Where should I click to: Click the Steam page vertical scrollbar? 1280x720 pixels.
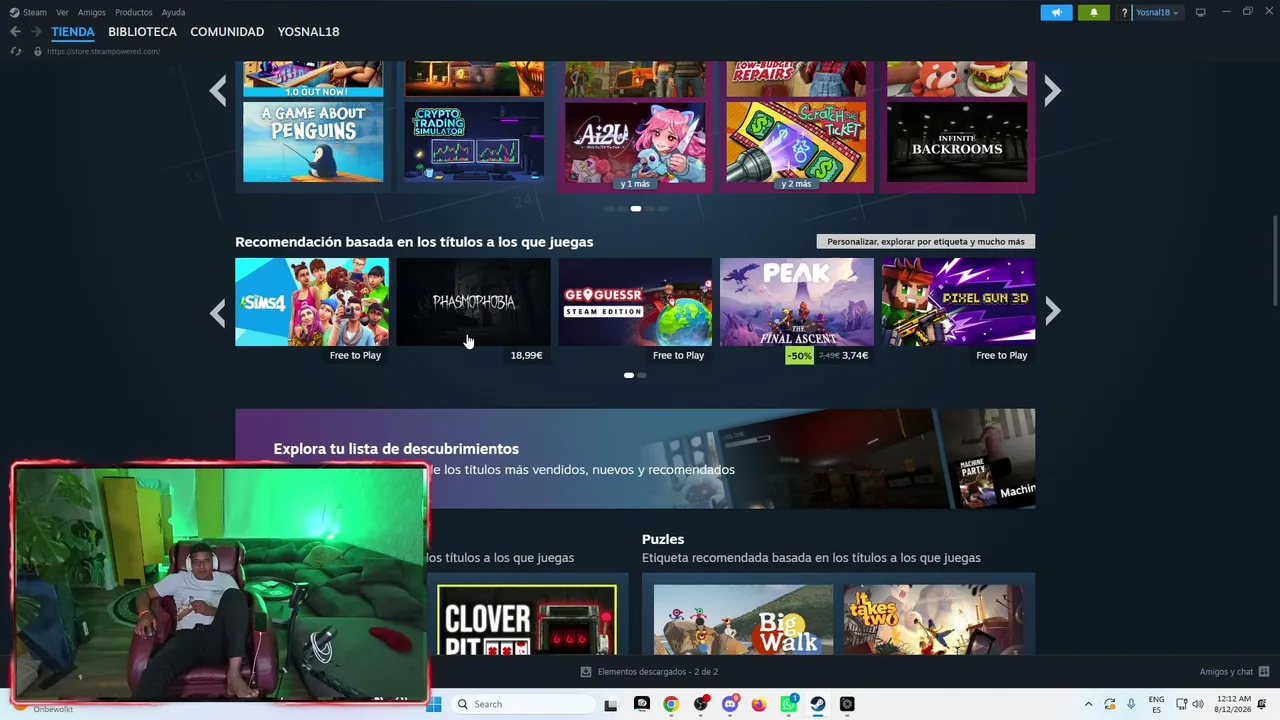1275,260
